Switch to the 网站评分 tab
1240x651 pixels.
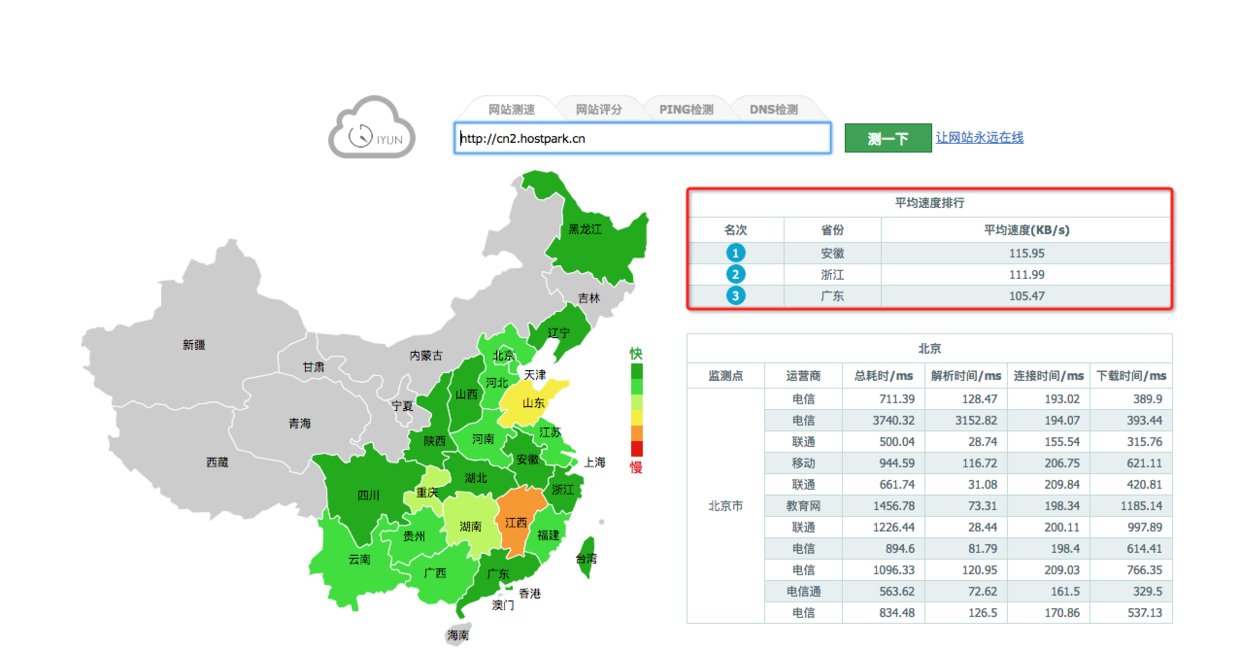[x=598, y=109]
